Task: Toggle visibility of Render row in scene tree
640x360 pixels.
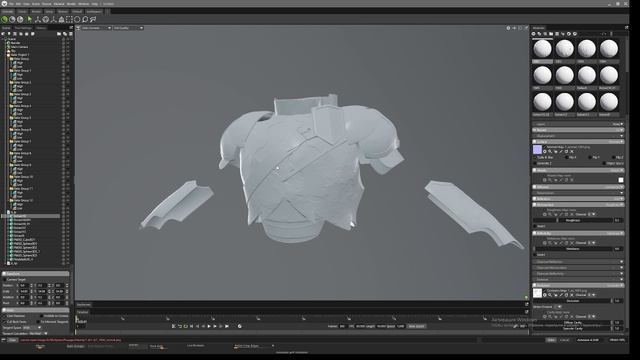Action: pos(63,43)
